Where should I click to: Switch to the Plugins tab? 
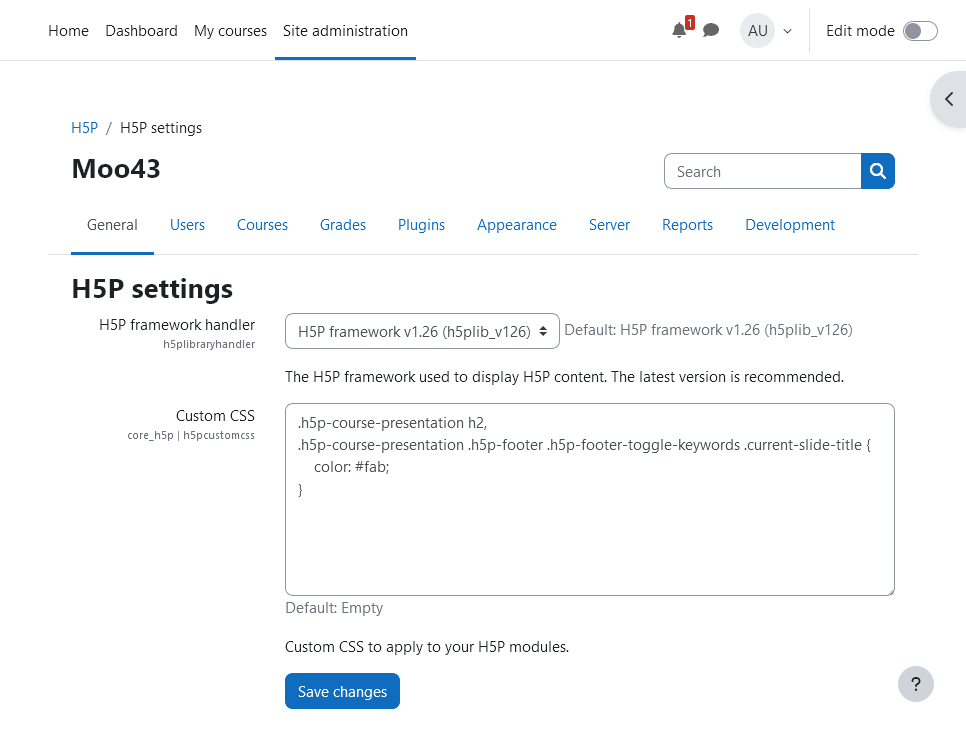(x=421, y=225)
